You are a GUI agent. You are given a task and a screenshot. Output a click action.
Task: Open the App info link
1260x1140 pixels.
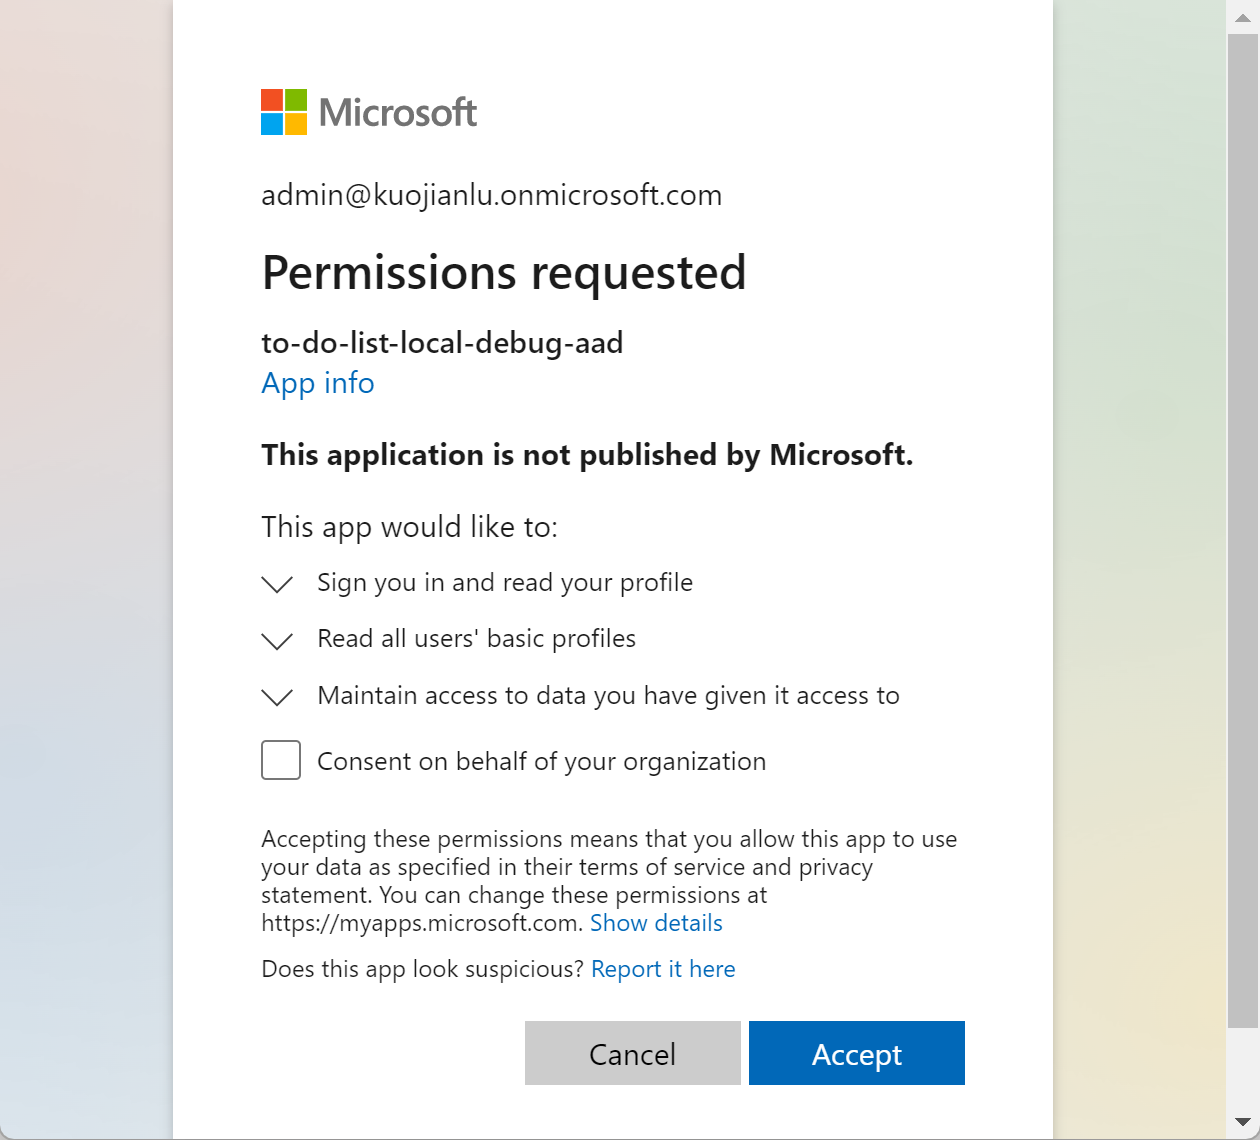(318, 383)
